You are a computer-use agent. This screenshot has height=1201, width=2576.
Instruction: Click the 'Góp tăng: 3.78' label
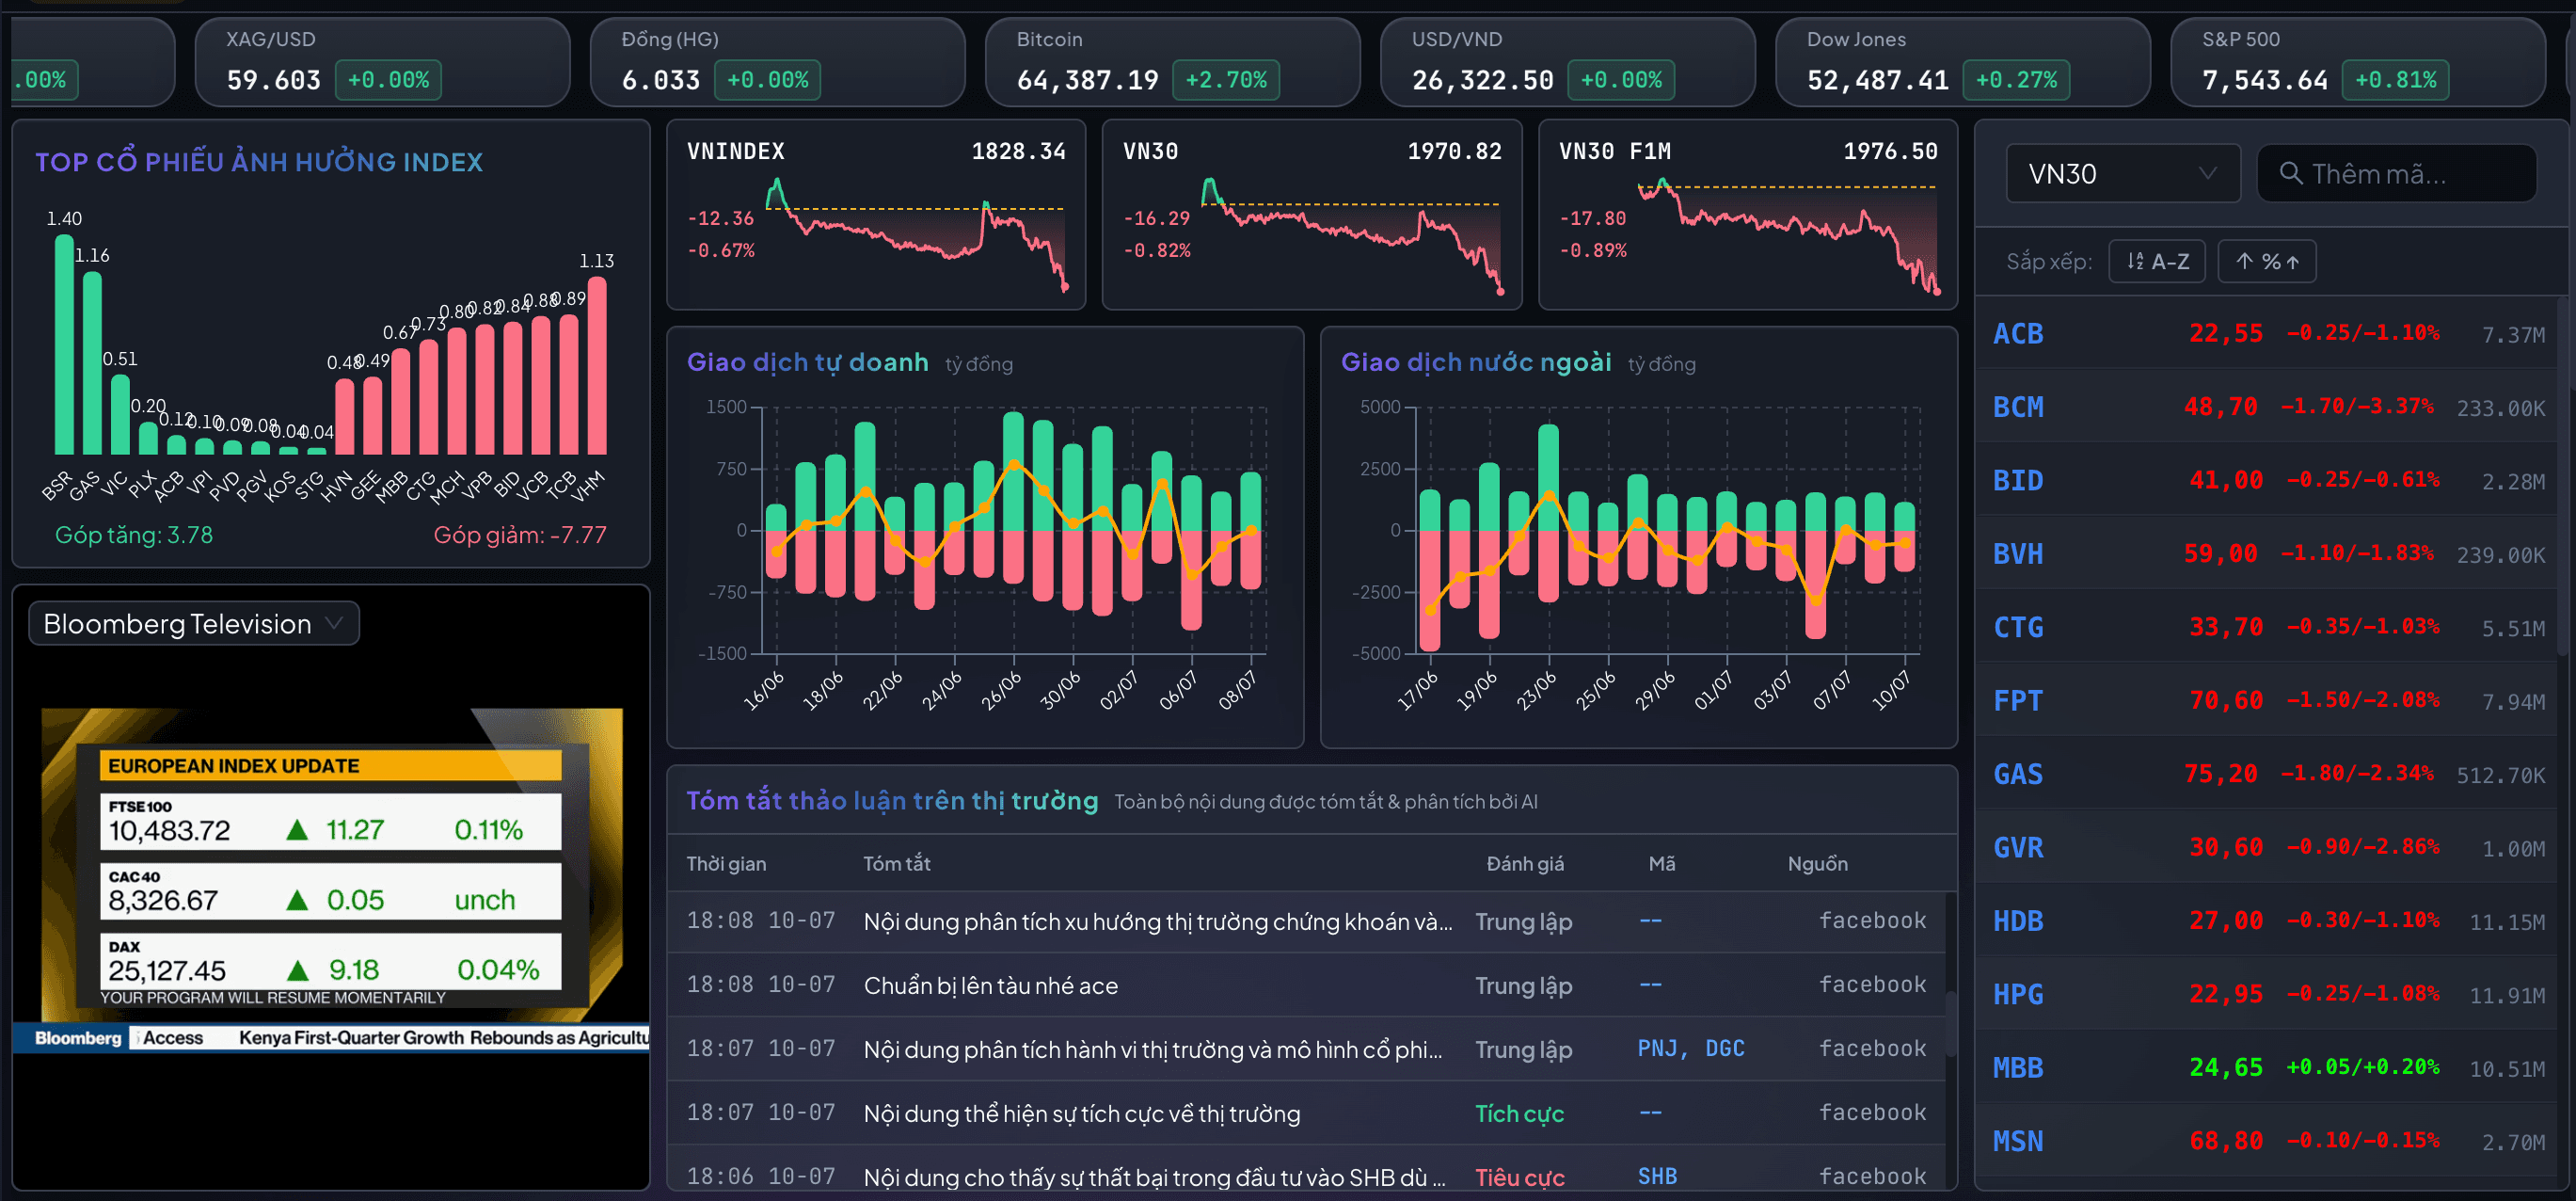(134, 536)
